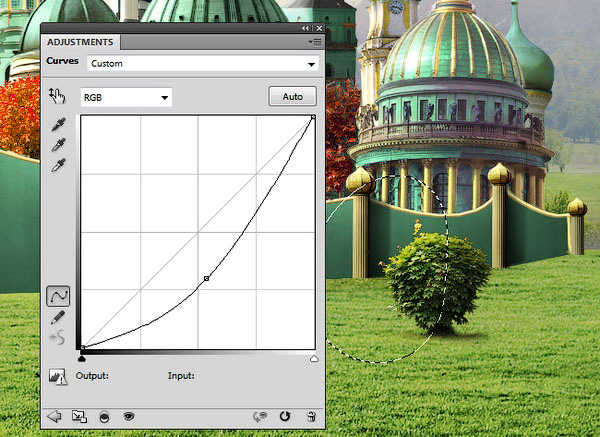
Task: Open the Curves preset dropdown showing Custom
Action: [x=203, y=64]
